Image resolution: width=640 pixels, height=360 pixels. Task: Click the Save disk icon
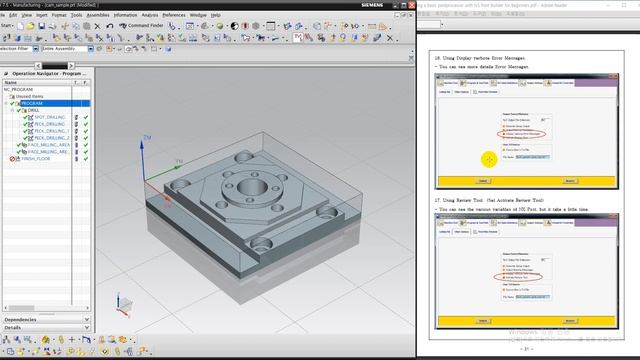42,26
